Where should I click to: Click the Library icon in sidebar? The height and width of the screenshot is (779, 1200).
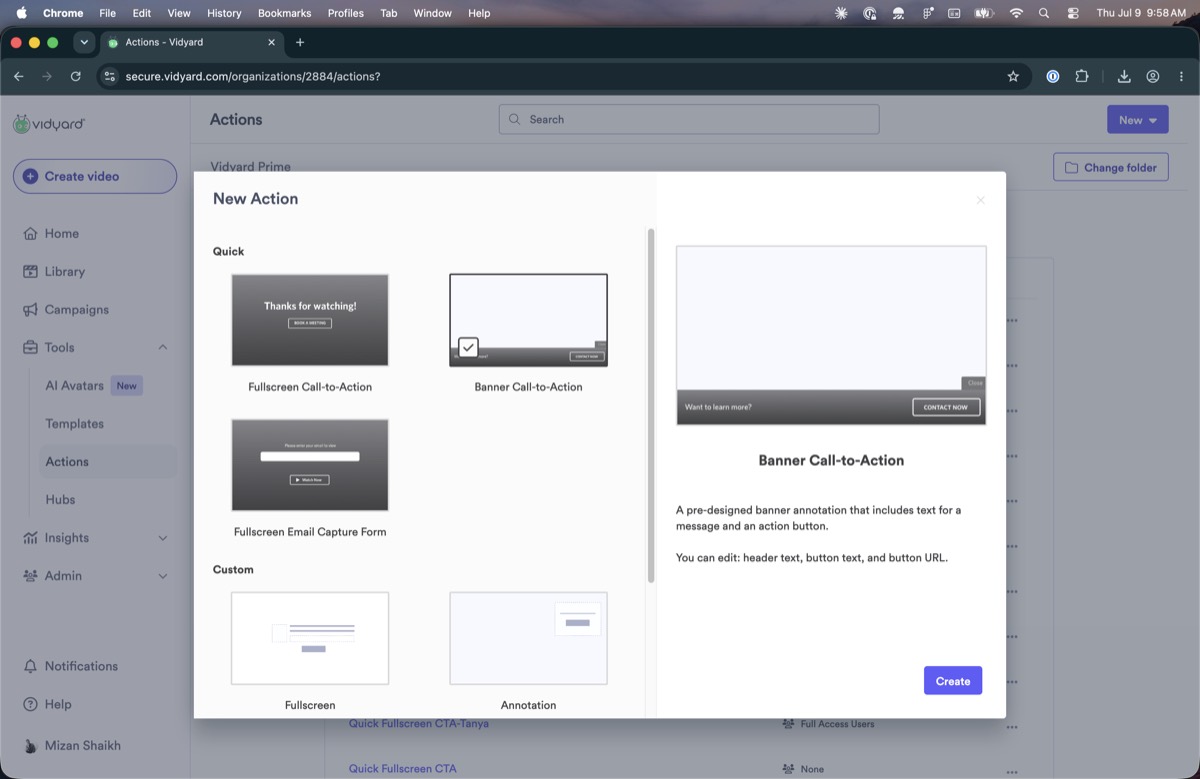pyautogui.click(x=30, y=272)
